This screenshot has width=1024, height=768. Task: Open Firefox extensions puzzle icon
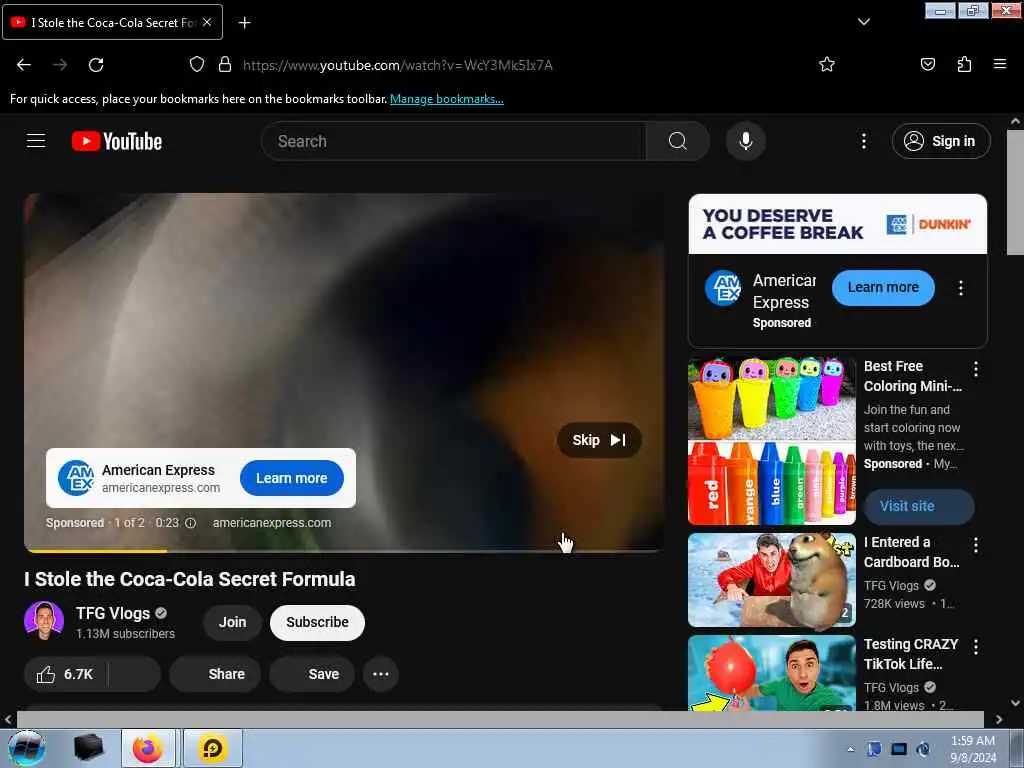964,64
